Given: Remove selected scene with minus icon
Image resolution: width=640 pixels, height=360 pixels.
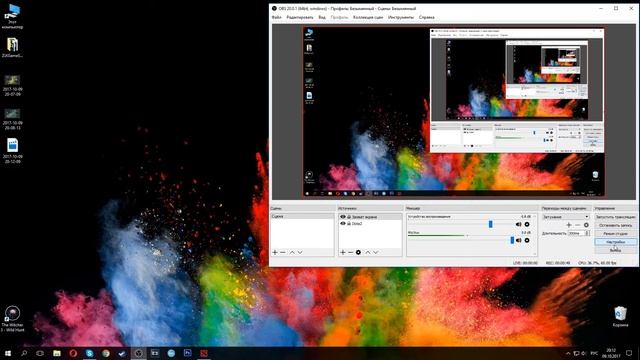Looking at the screenshot, I should [x=283, y=253].
